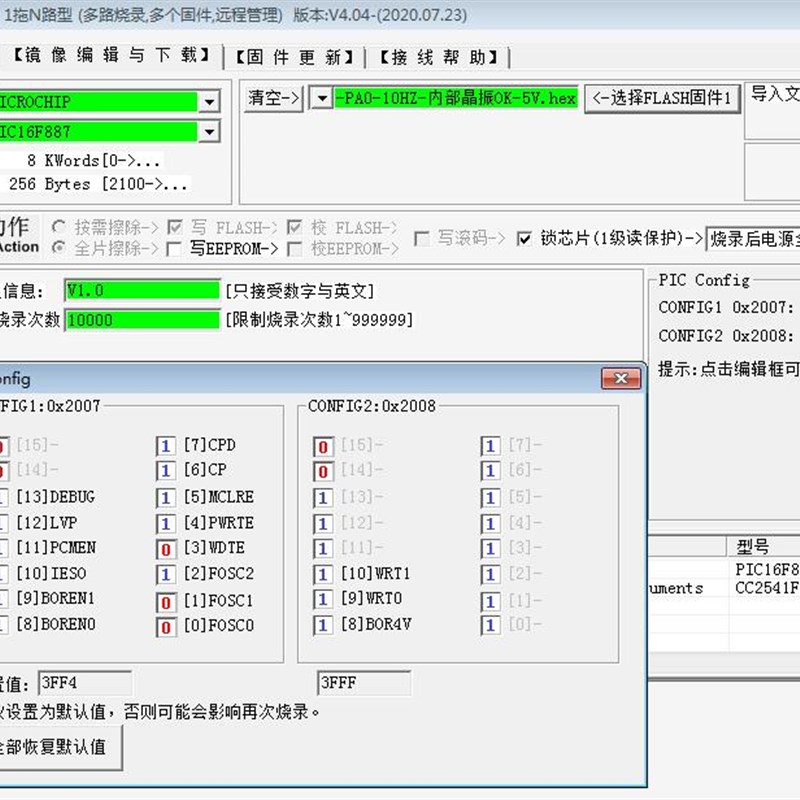This screenshot has width=800, height=800.
Task: Toggle bit [4]PWRTE in CONFIG1
Action: click(166, 523)
